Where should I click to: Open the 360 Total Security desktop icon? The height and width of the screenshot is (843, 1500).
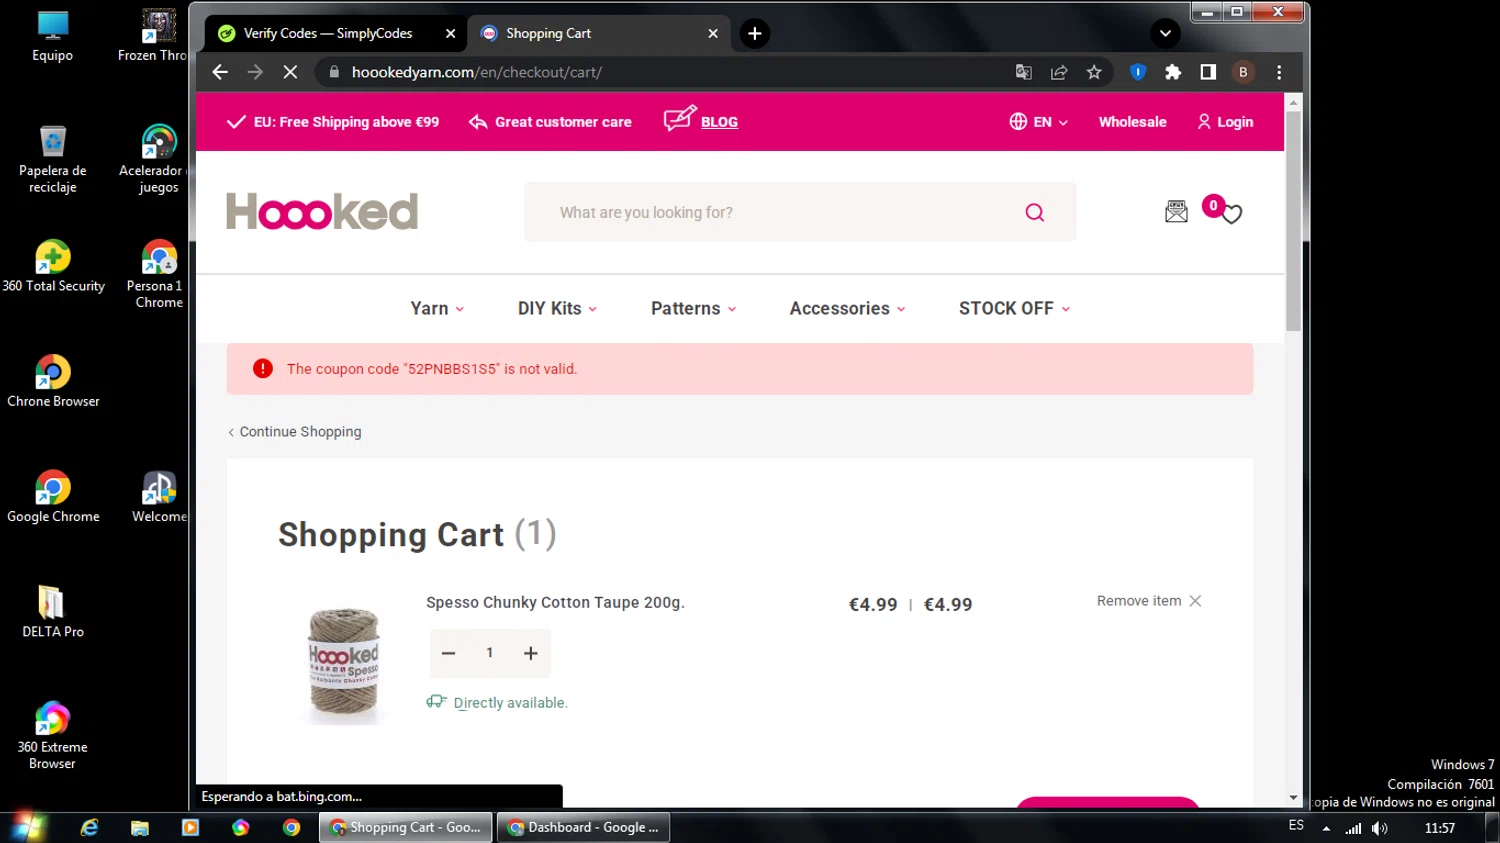53,266
